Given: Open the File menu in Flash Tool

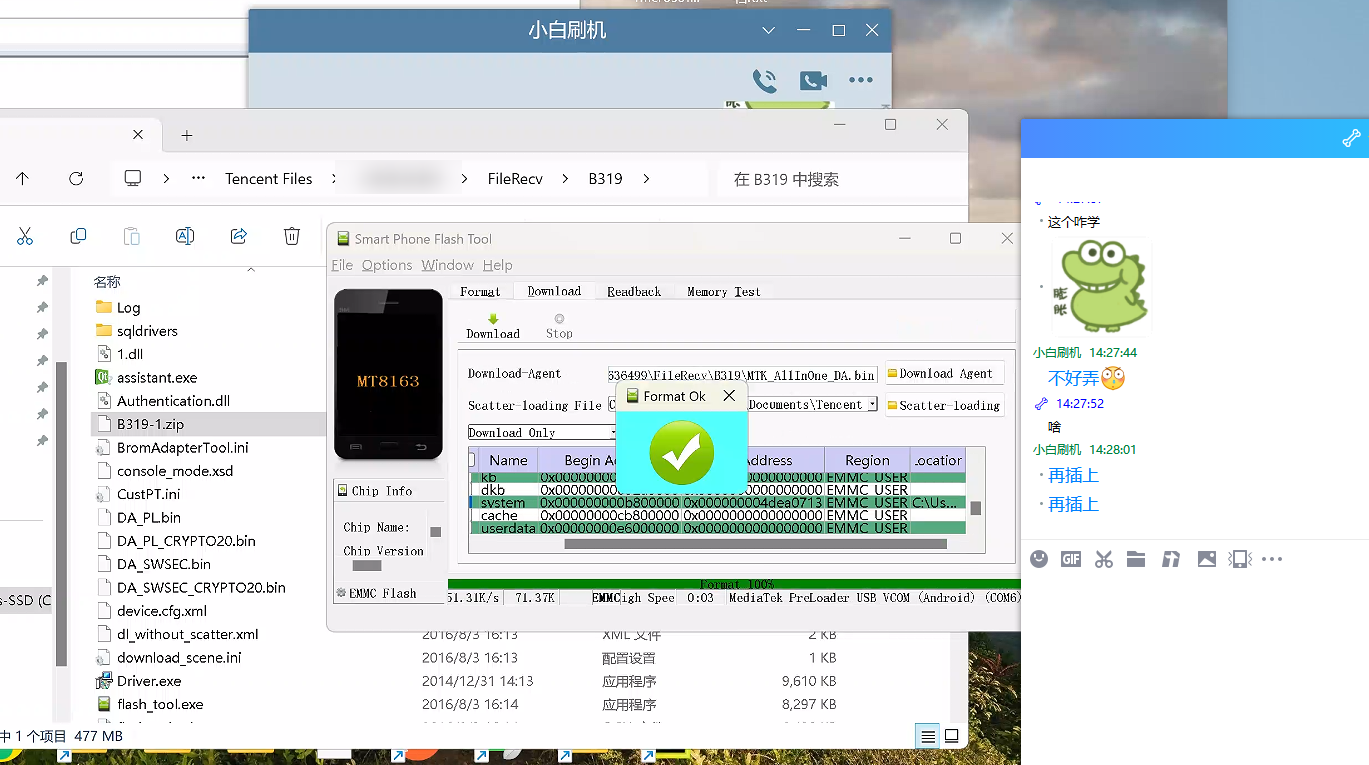Looking at the screenshot, I should [342, 265].
